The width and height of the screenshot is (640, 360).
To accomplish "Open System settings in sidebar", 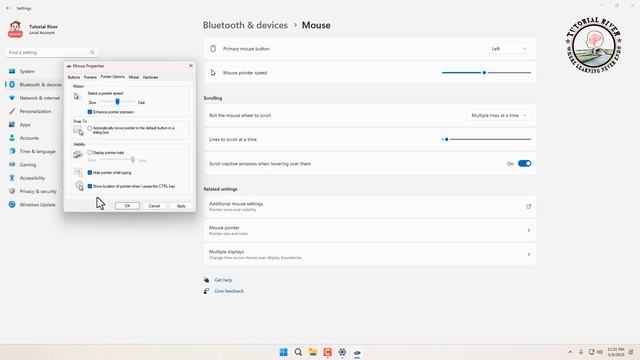I will 27,71.
